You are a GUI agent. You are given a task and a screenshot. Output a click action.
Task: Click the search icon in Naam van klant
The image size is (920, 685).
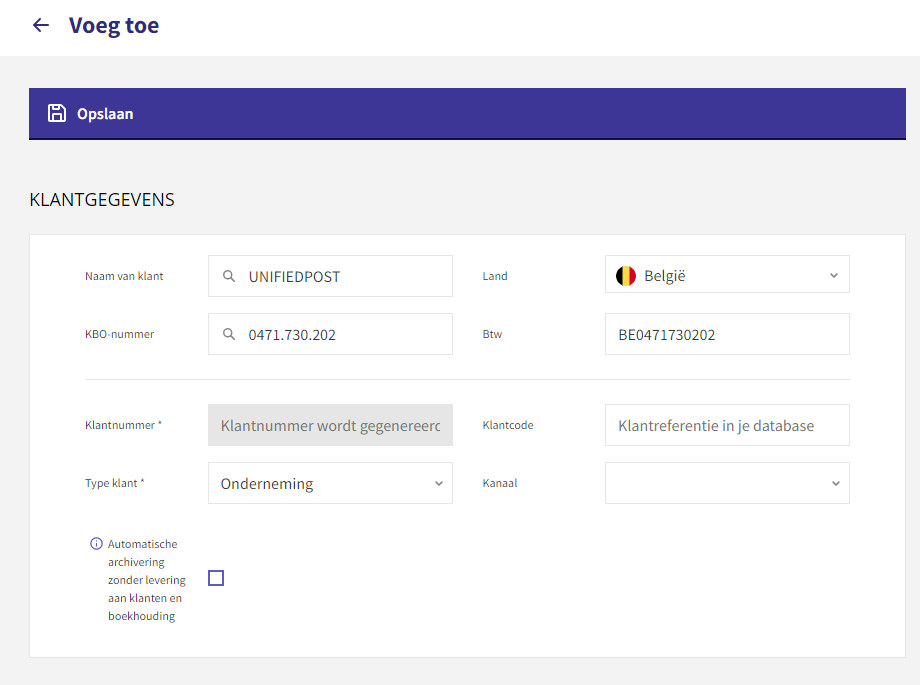point(229,276)
